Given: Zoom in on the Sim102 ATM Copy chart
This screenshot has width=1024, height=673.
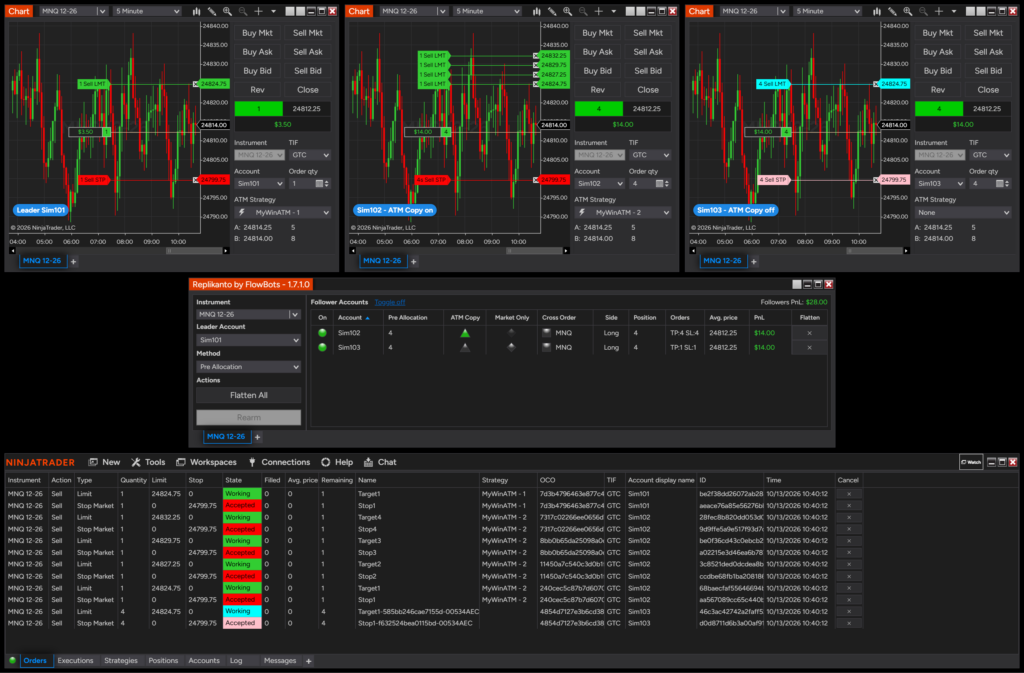Looking at the screenshot, I should (568, 11).
